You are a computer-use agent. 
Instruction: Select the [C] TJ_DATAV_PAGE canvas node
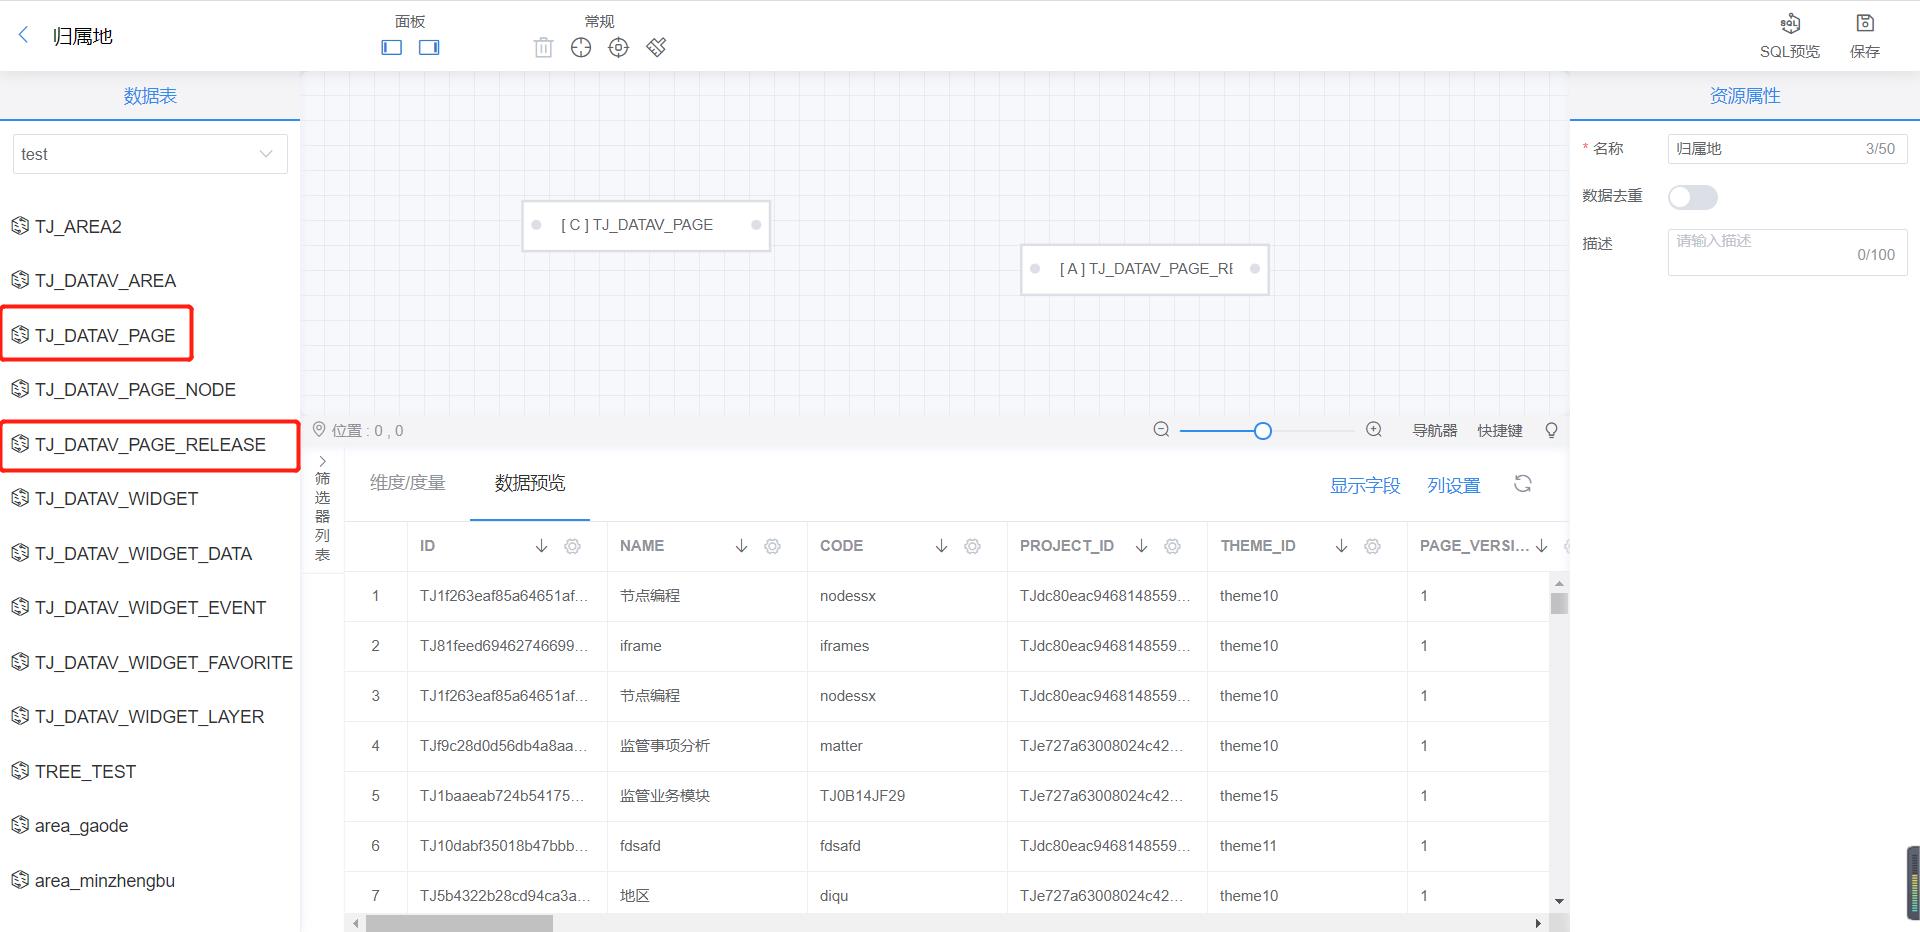646,225
